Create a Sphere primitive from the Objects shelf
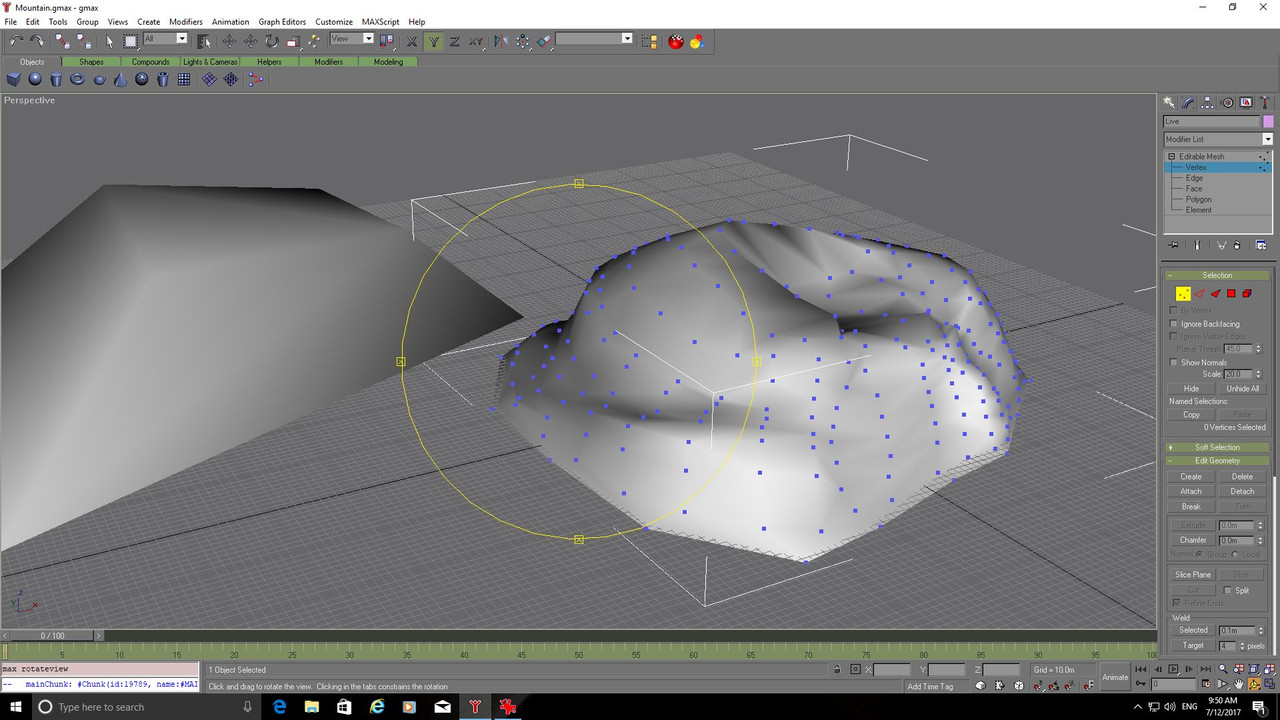 click(x=35, y=79)
